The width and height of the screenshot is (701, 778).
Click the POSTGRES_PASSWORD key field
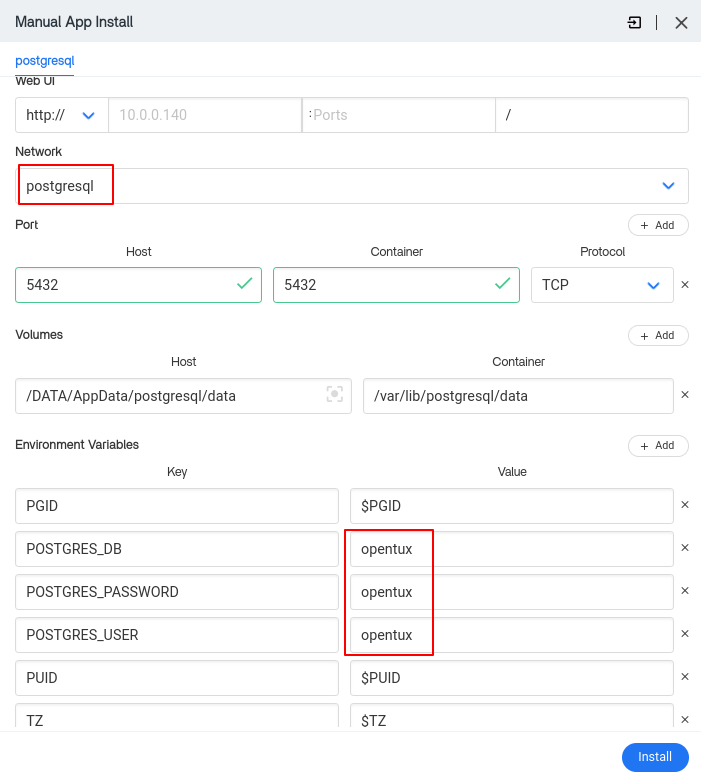pos(177,592)
